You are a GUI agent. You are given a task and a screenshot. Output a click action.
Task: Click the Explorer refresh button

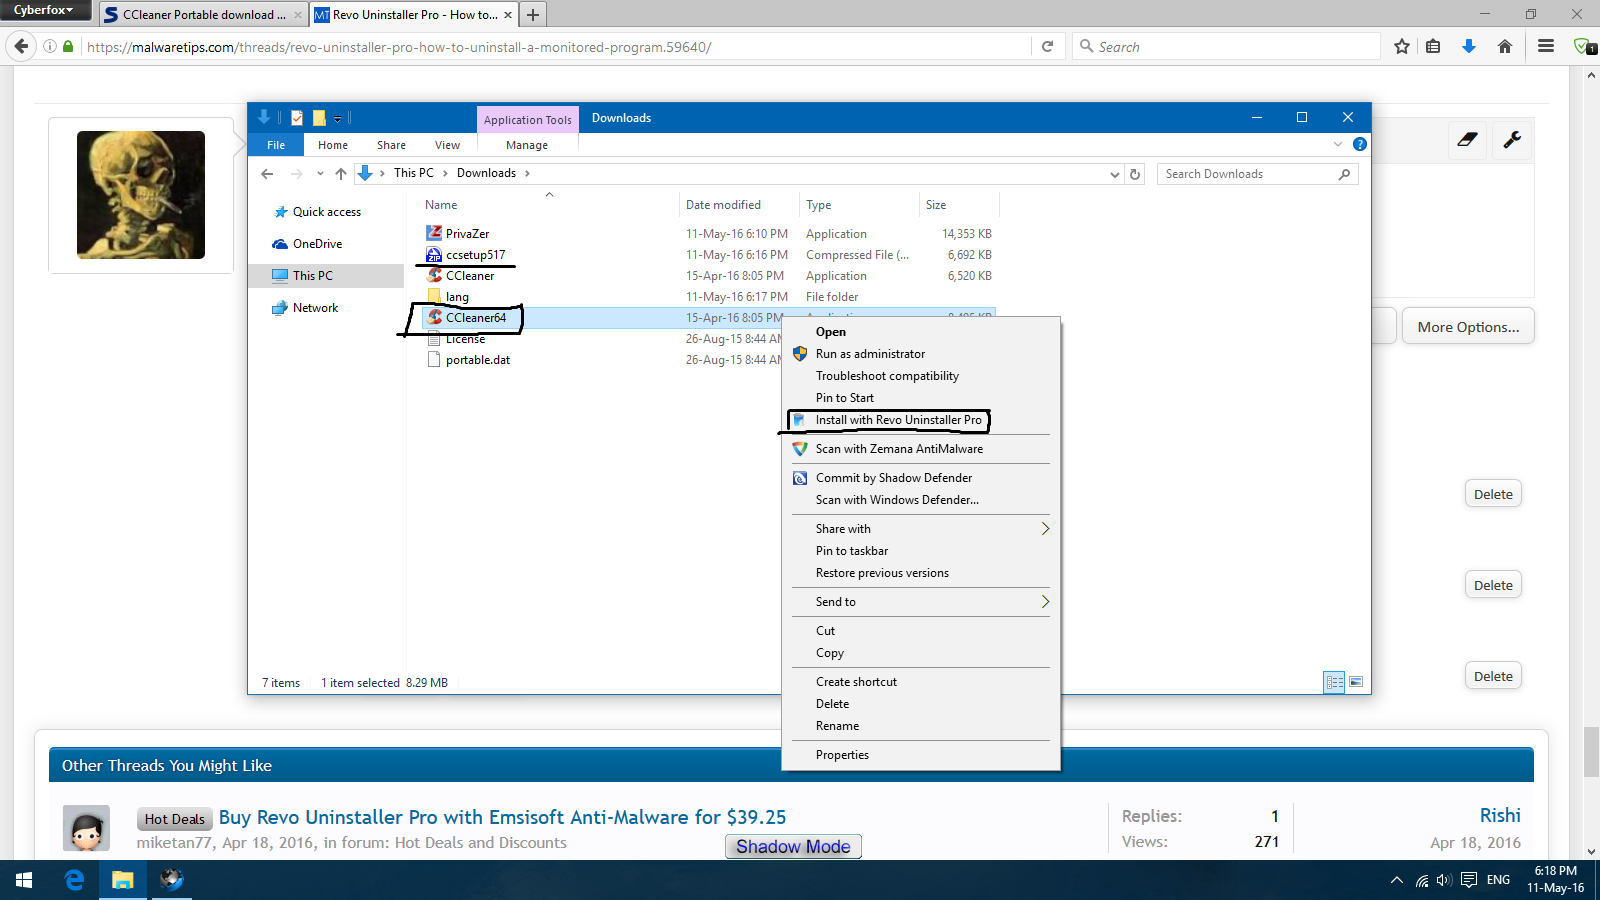tap(1135, 174)
